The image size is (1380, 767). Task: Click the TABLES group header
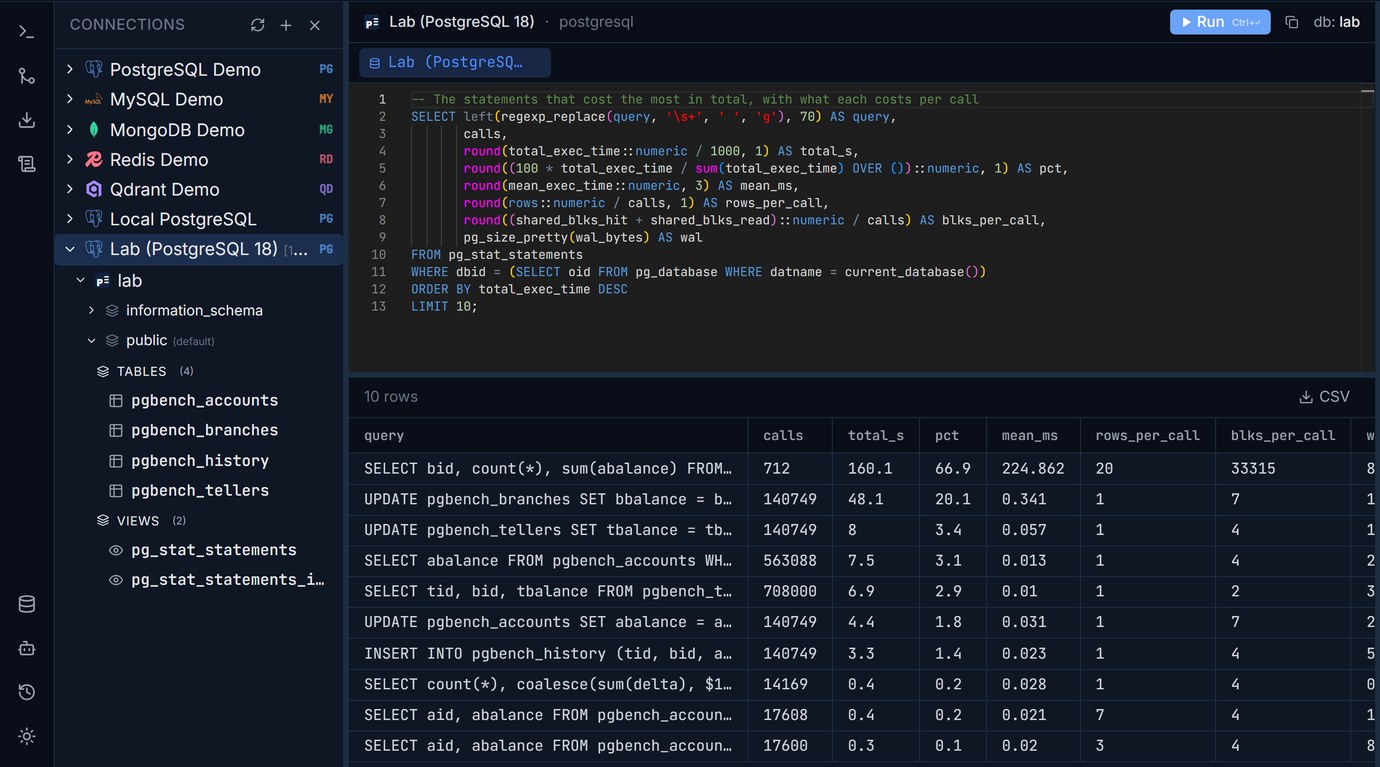142,371
